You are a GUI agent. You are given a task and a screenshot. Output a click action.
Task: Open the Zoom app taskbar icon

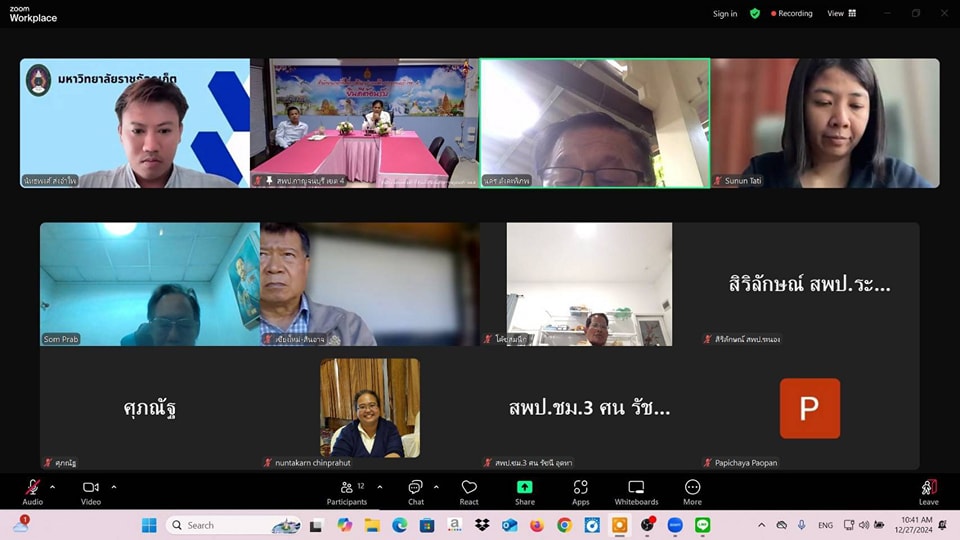point(675,525)
